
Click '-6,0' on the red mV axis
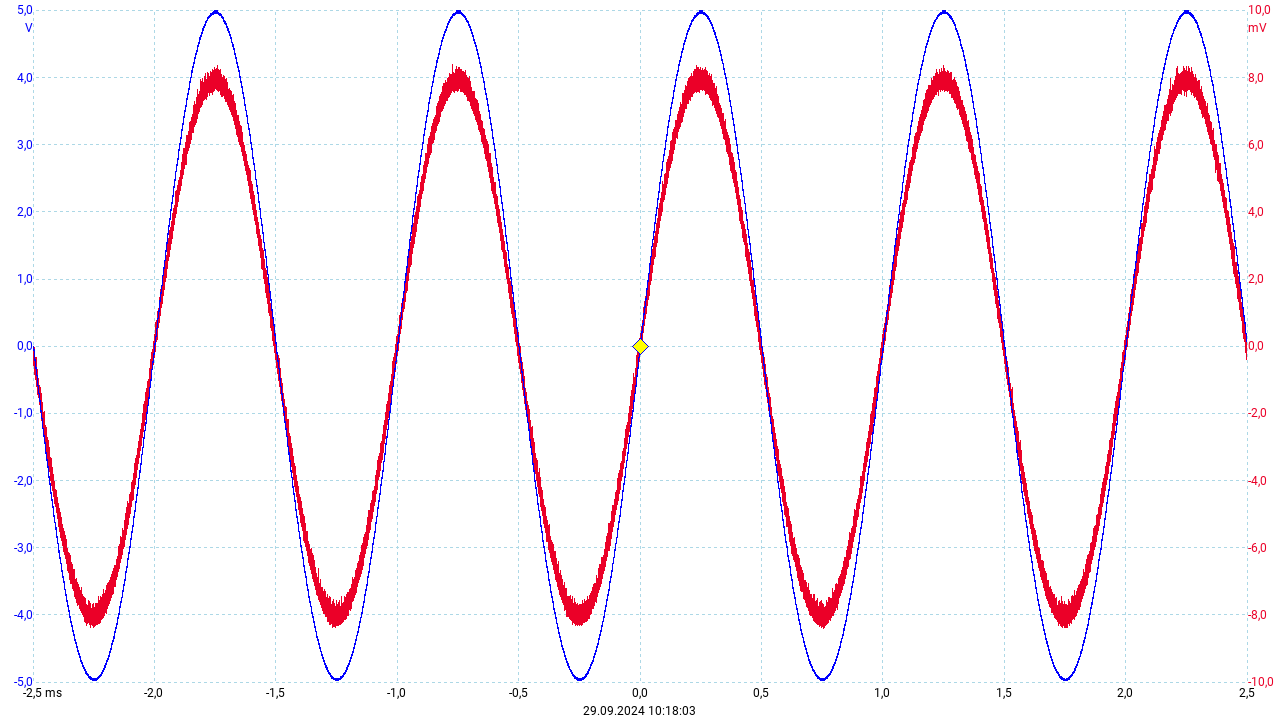coord(1258,548)
